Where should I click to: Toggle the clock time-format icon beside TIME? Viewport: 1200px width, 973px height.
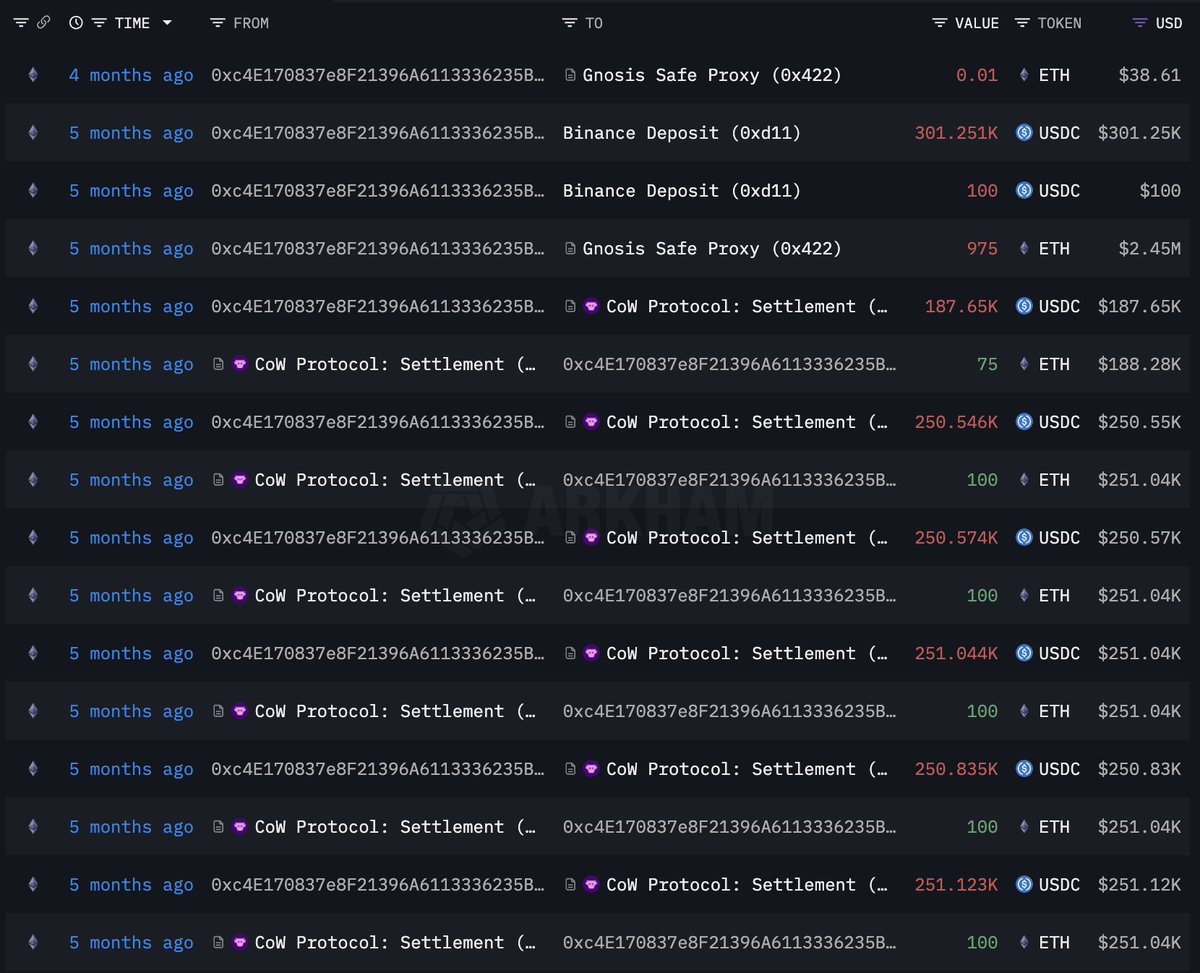point(76,23)
